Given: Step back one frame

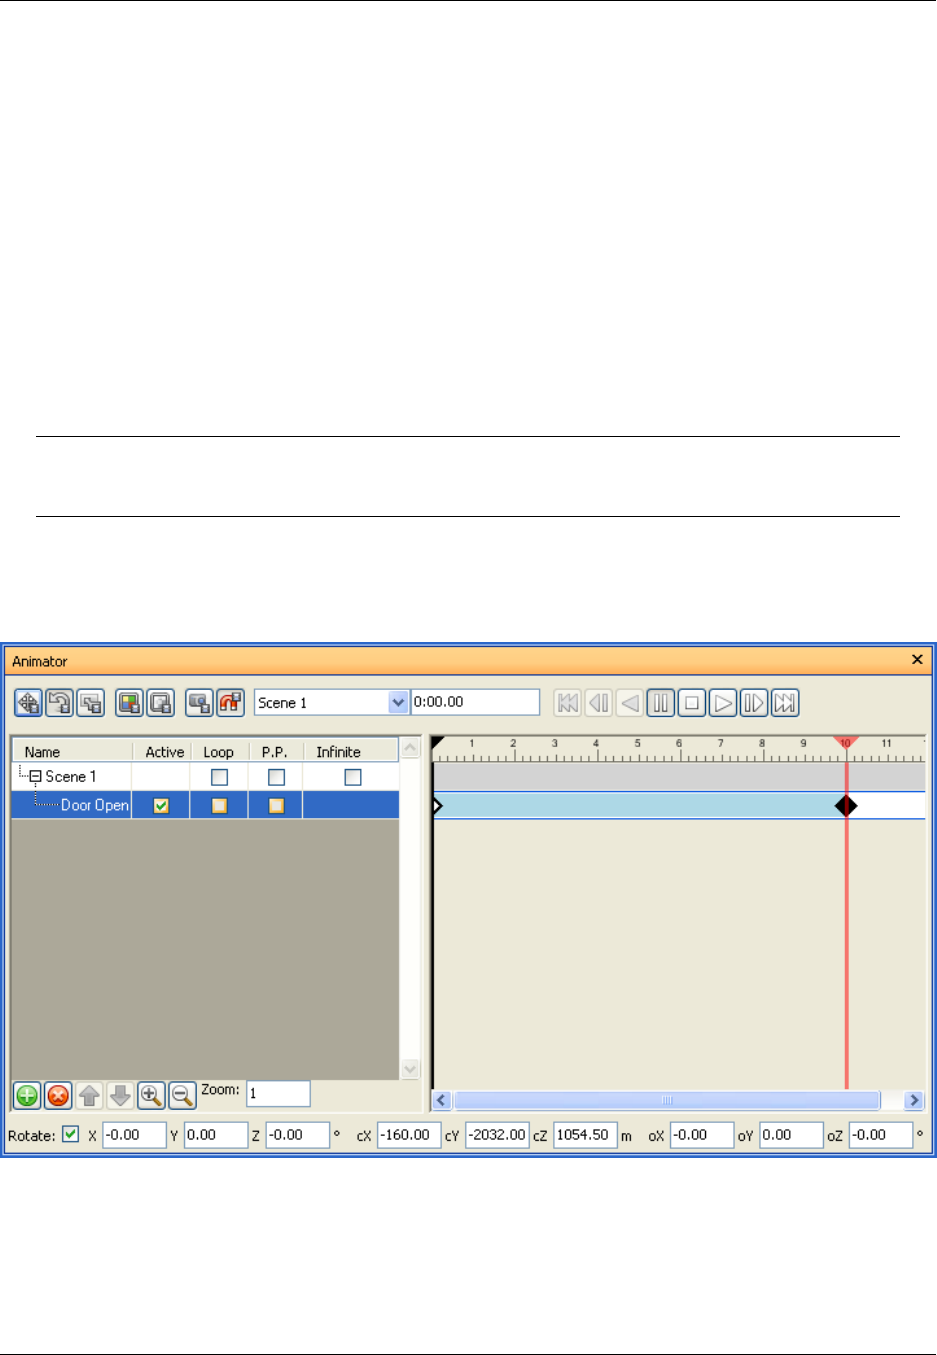Looking at the screenshot, I should click(x=598, y=703).
